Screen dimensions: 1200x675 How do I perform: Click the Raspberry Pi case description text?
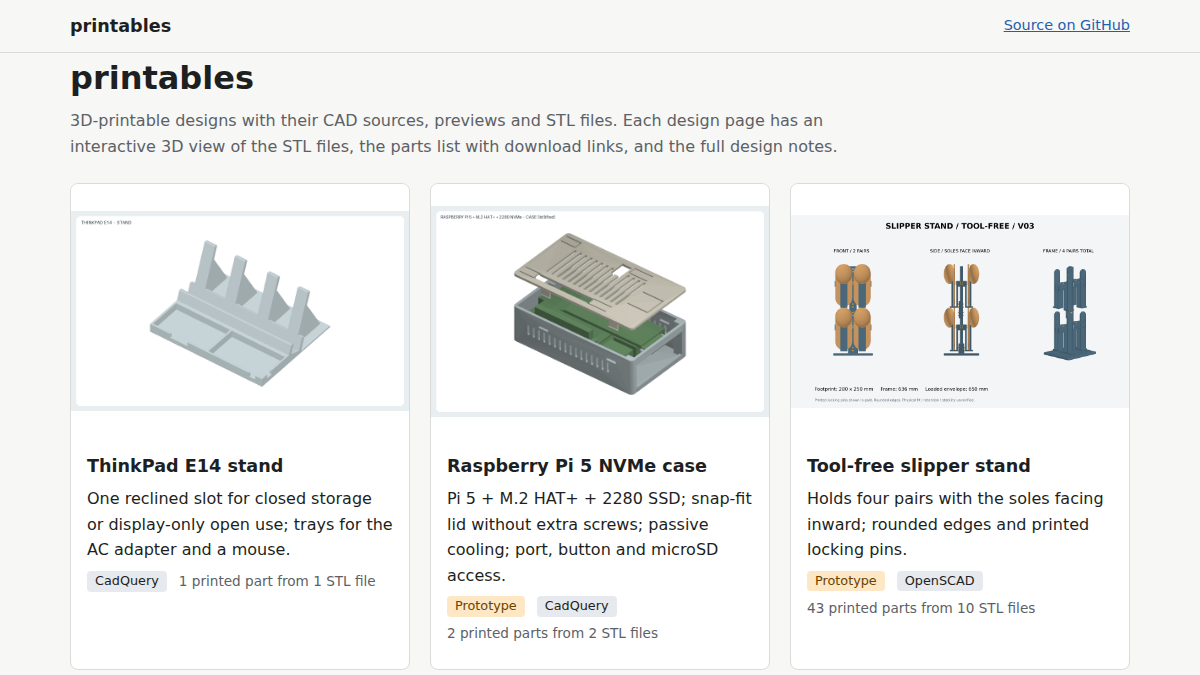click(600, 537)
